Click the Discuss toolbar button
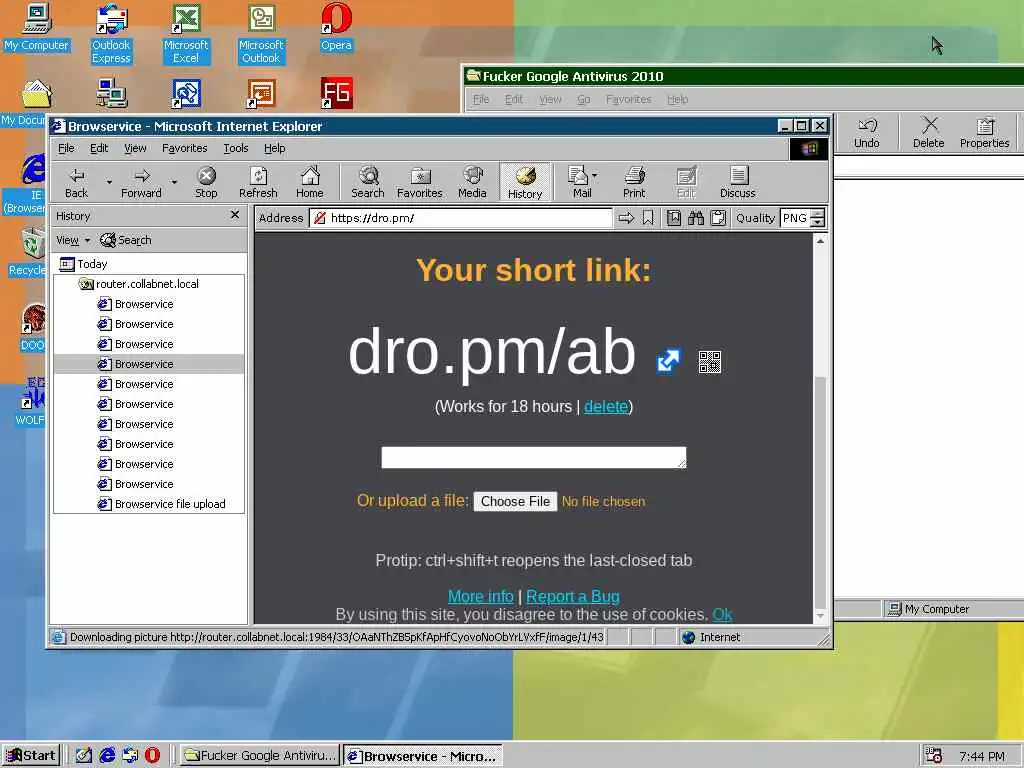The image size is (1024, 768). click(737, 182)
